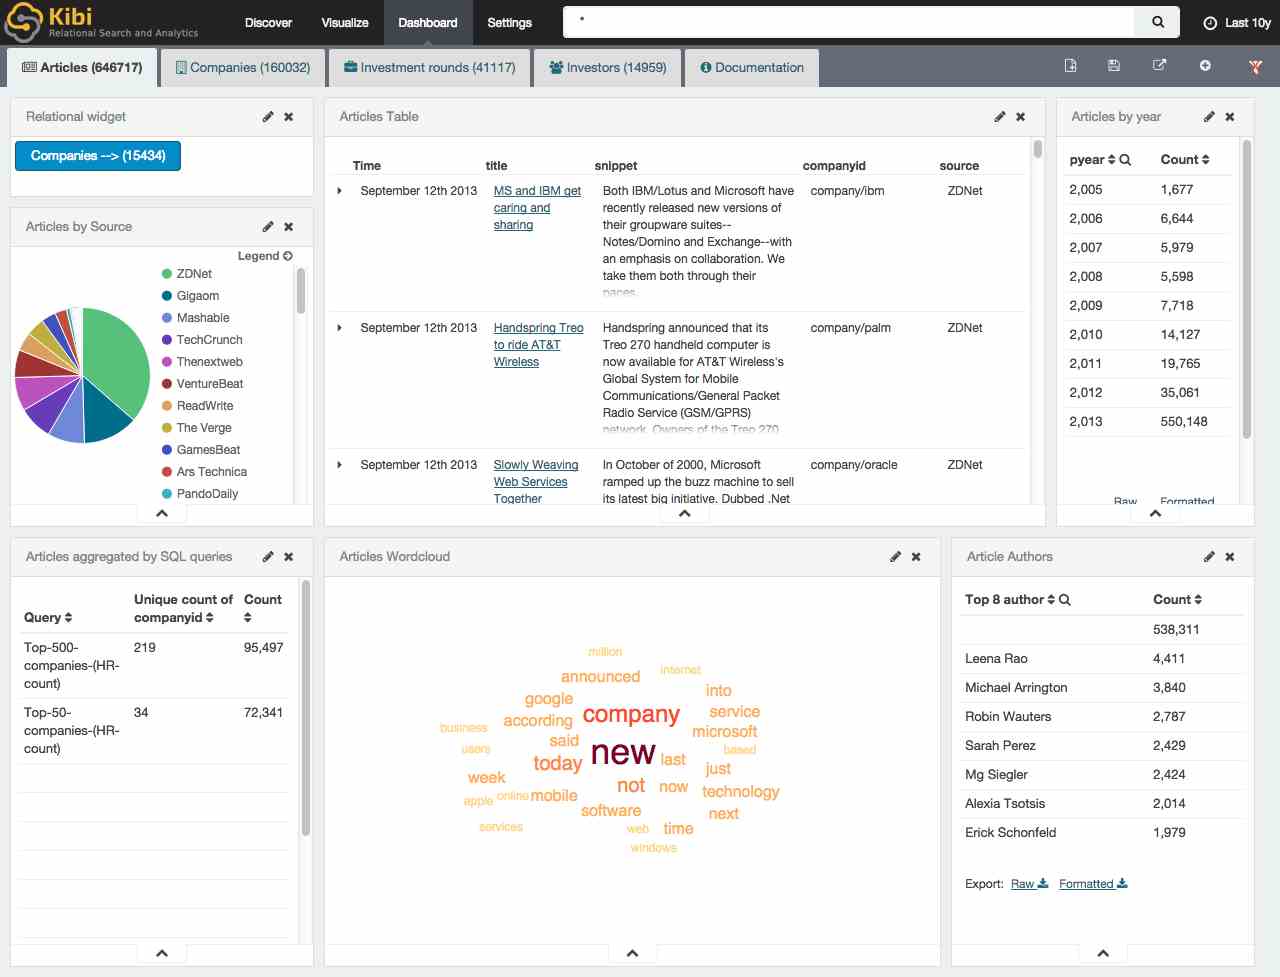Edit the Articles by Source panel
Image resolution: width=1280 pixels, height=977 pixels.
point(268,227)
